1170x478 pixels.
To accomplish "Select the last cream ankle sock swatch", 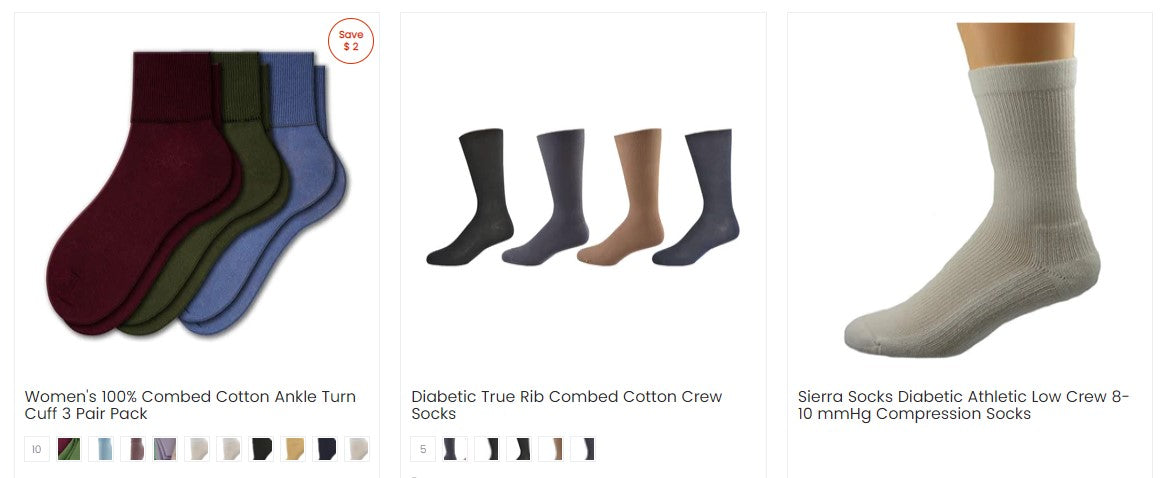I will coord(357,449).
